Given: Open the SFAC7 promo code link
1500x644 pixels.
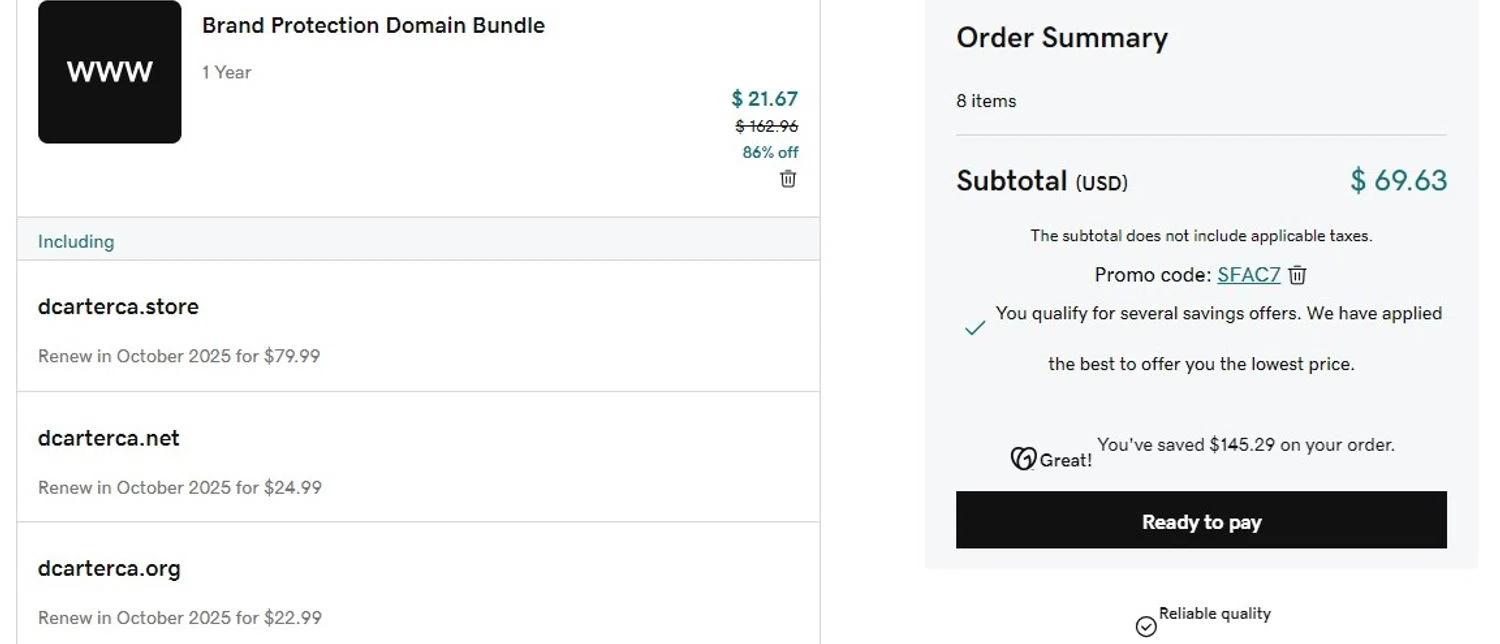Looking at the screenshot, I should (1248, 275).
